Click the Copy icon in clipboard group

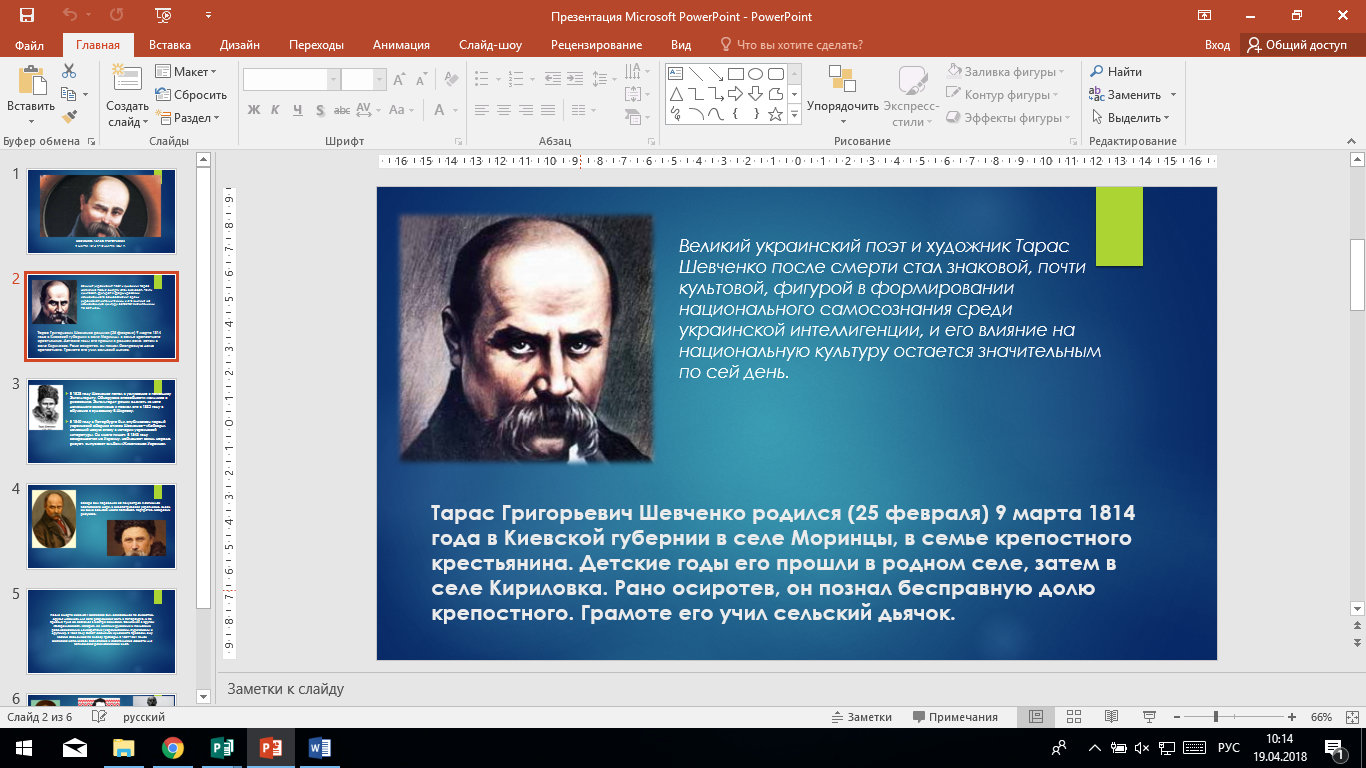tap(66, 94)
